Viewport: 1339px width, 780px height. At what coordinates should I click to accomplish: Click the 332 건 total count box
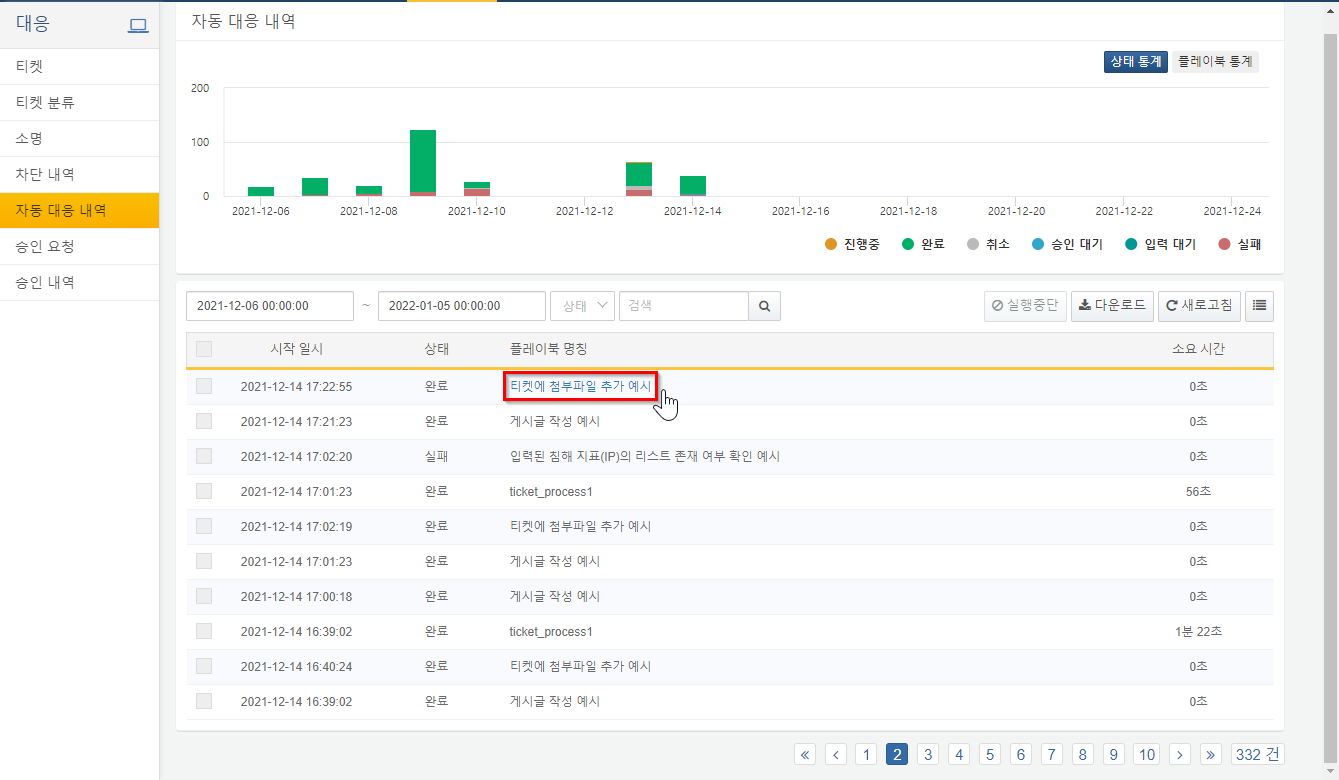[1257, 754]
